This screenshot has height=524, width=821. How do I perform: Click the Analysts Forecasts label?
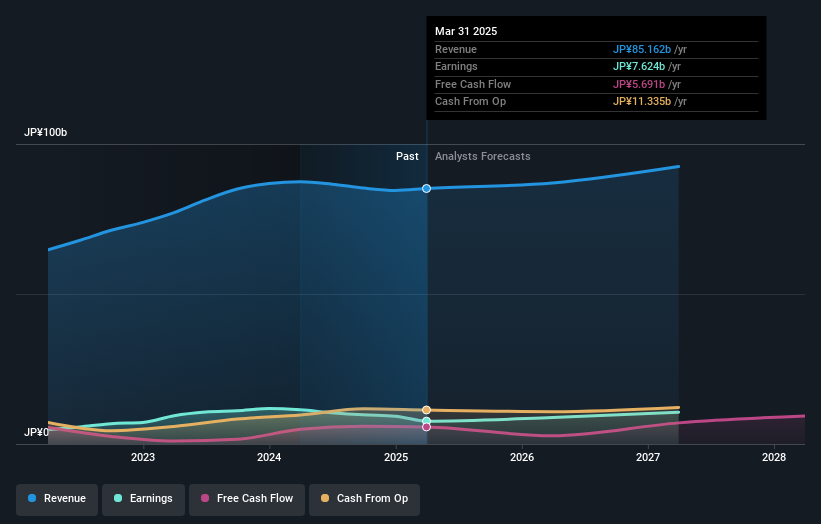pyautogui.click(x=483, y=157)
